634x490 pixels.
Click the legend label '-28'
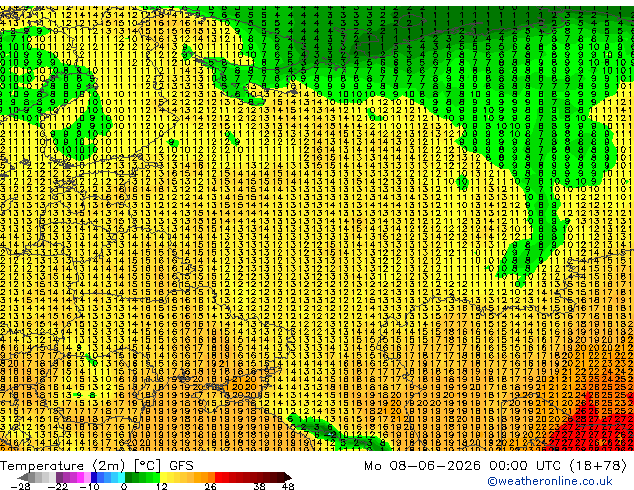pos(21,486)
